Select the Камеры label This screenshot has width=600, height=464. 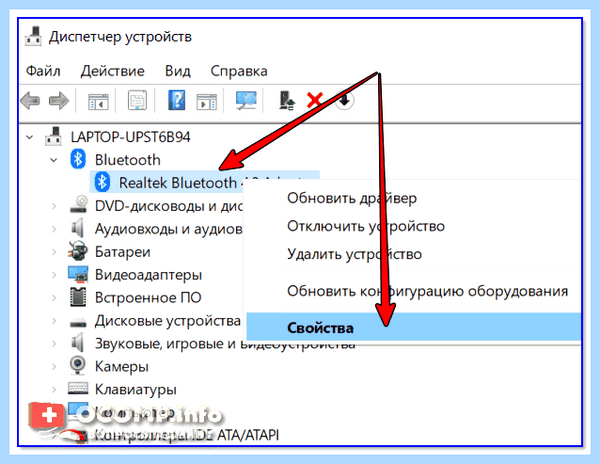[x=122, y=367]
